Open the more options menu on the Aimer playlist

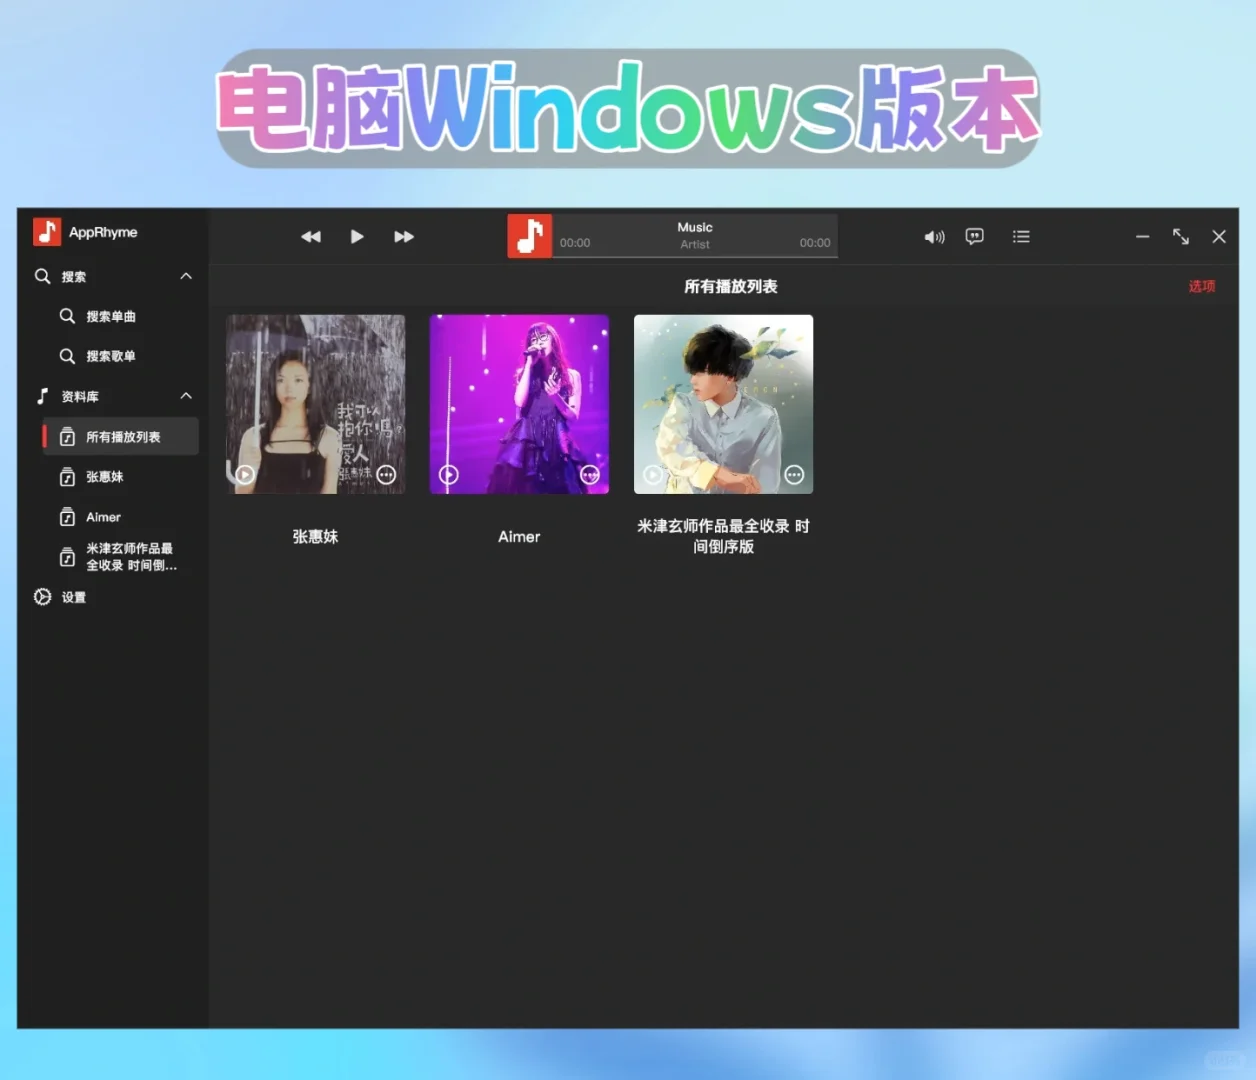pyautogui.click(x=590, y=475)
